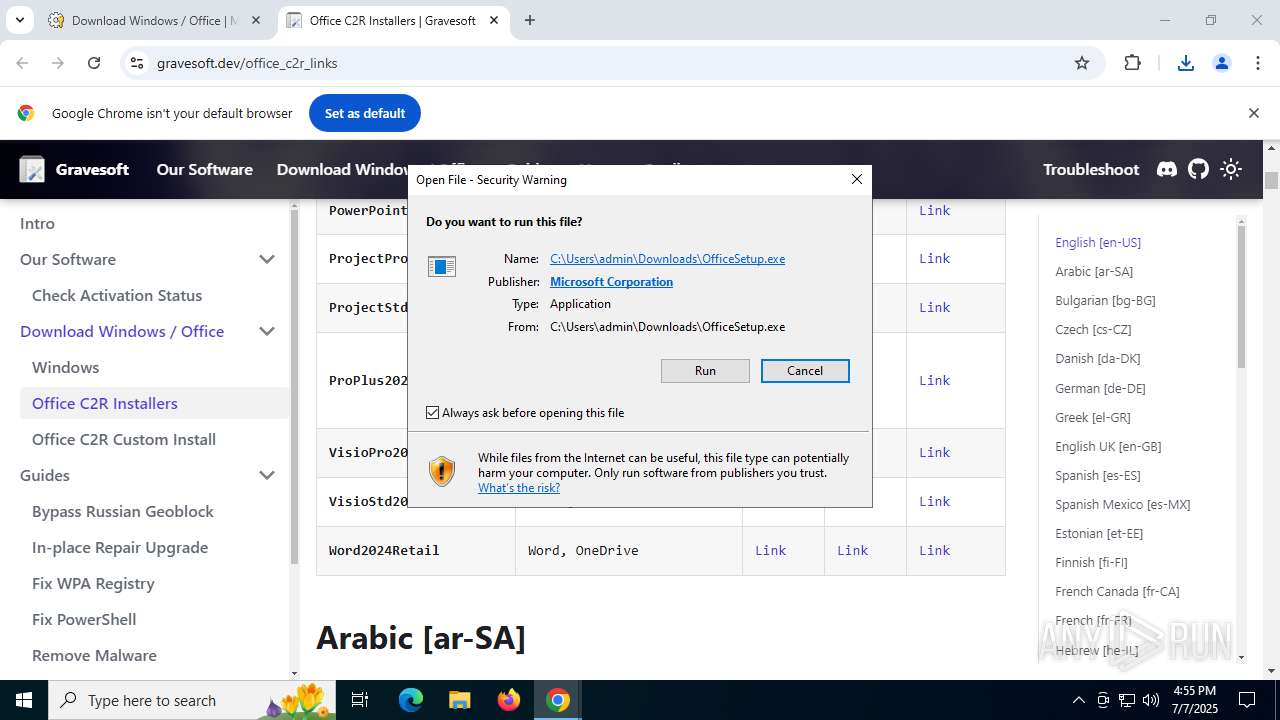Dismiss the default browser infobar
1280x720 pixels.
pyautogui.click(x=1253, y=113)
